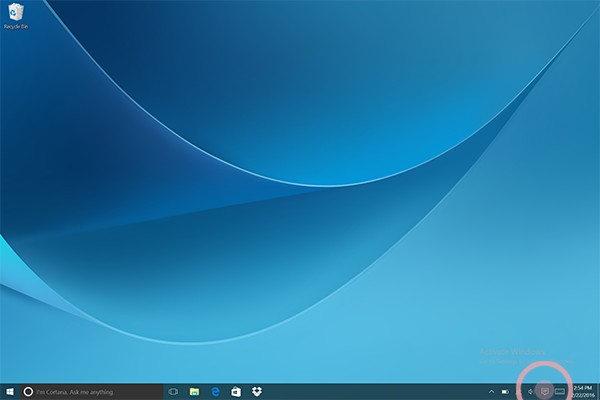Open the Windows Start menu

click(10, 392)
